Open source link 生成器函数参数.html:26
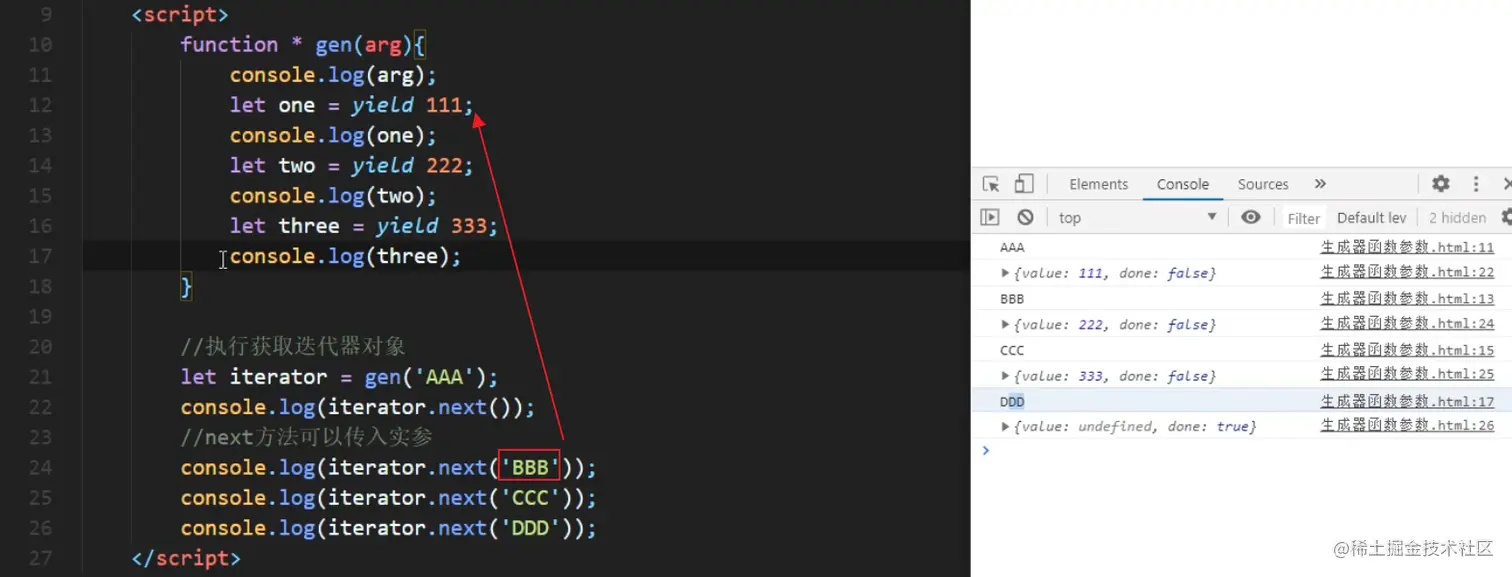 pyautogui.click(x=1407, y=427)
